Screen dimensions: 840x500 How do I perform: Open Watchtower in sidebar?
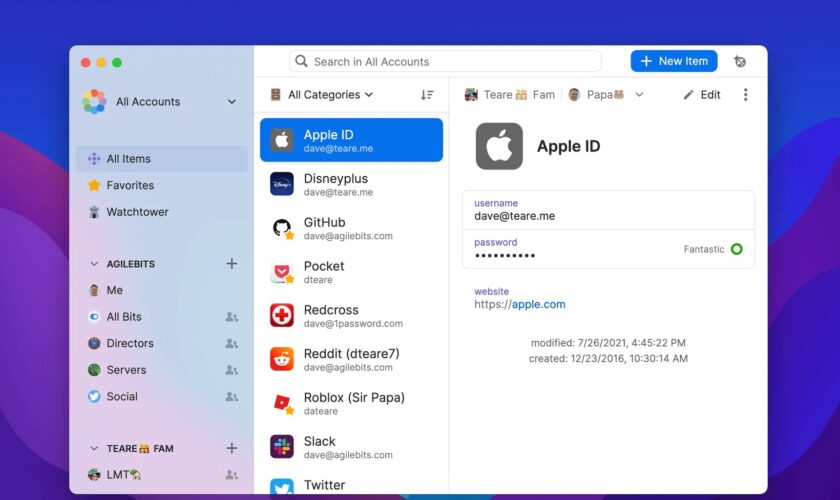pos(162,212)
